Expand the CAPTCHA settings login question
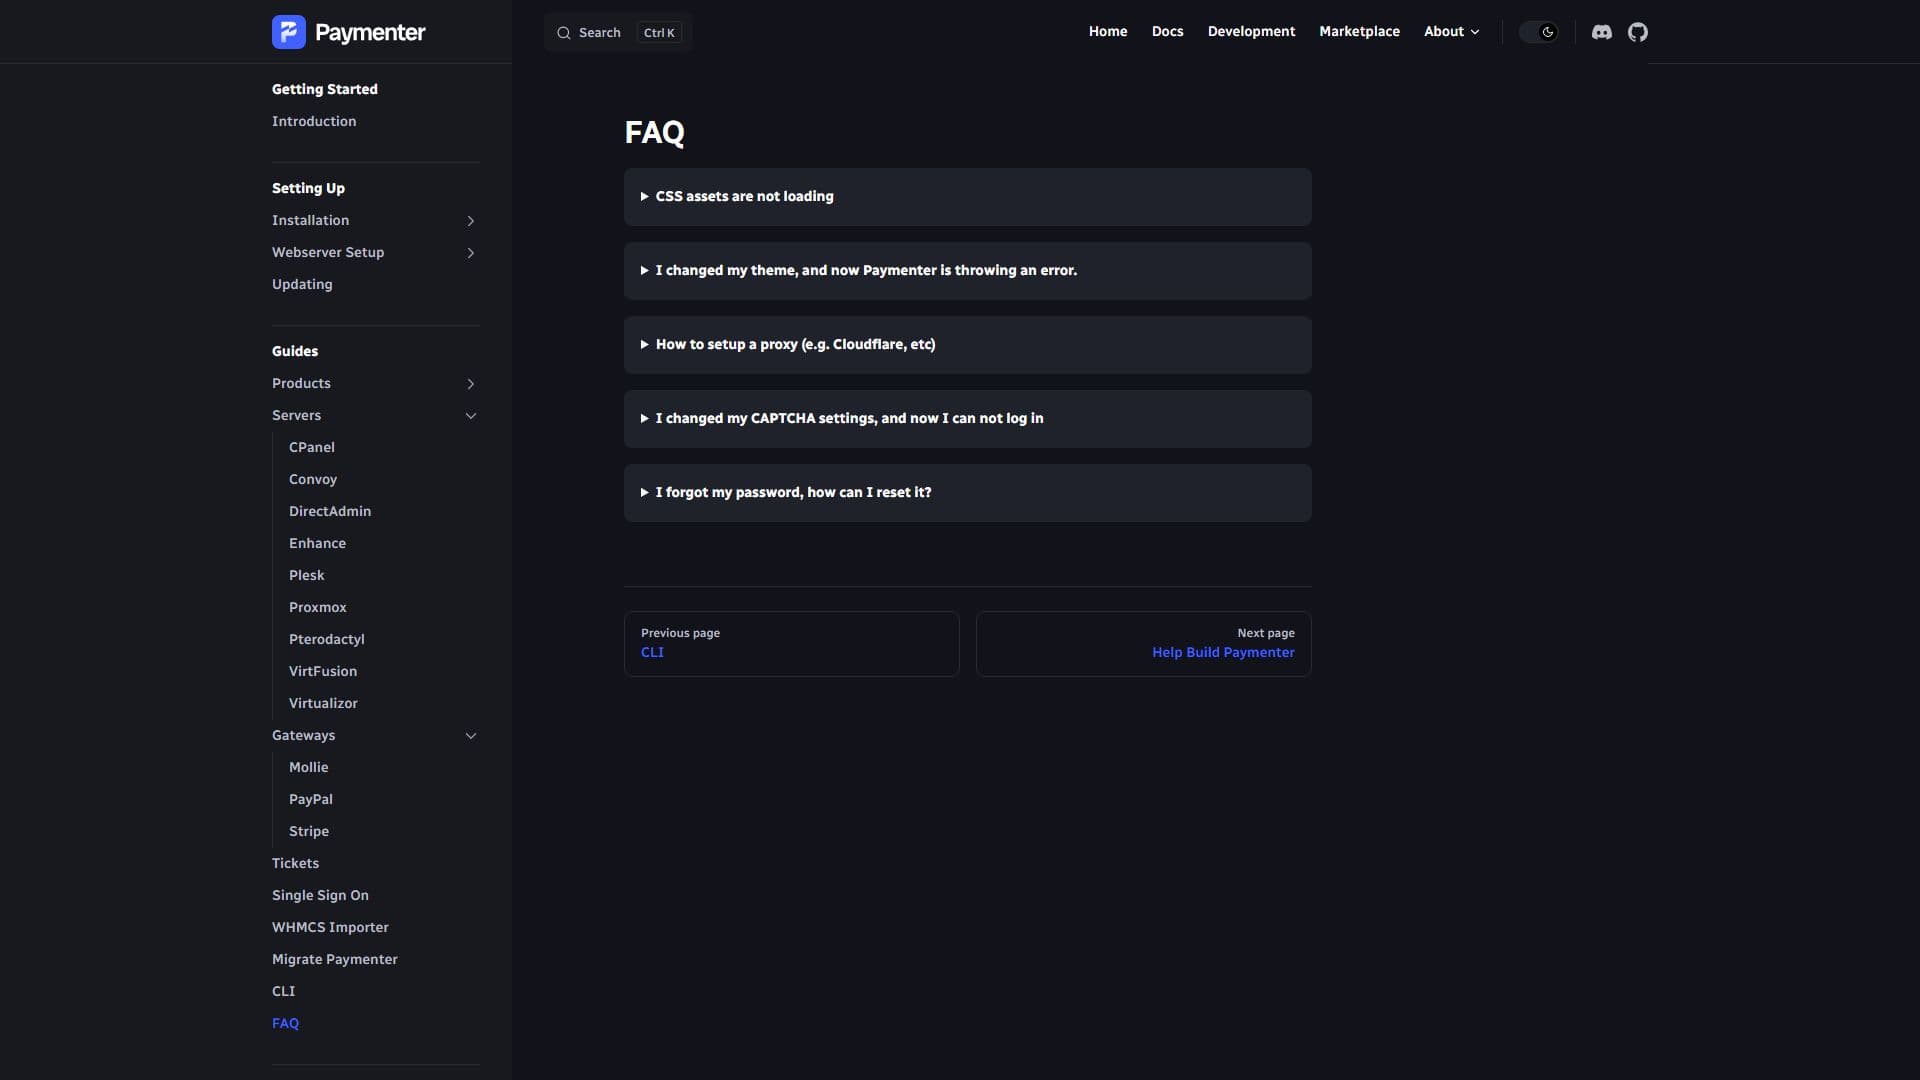The width and height of the screenshot is (1920, 1080). (x=967, y=419)
